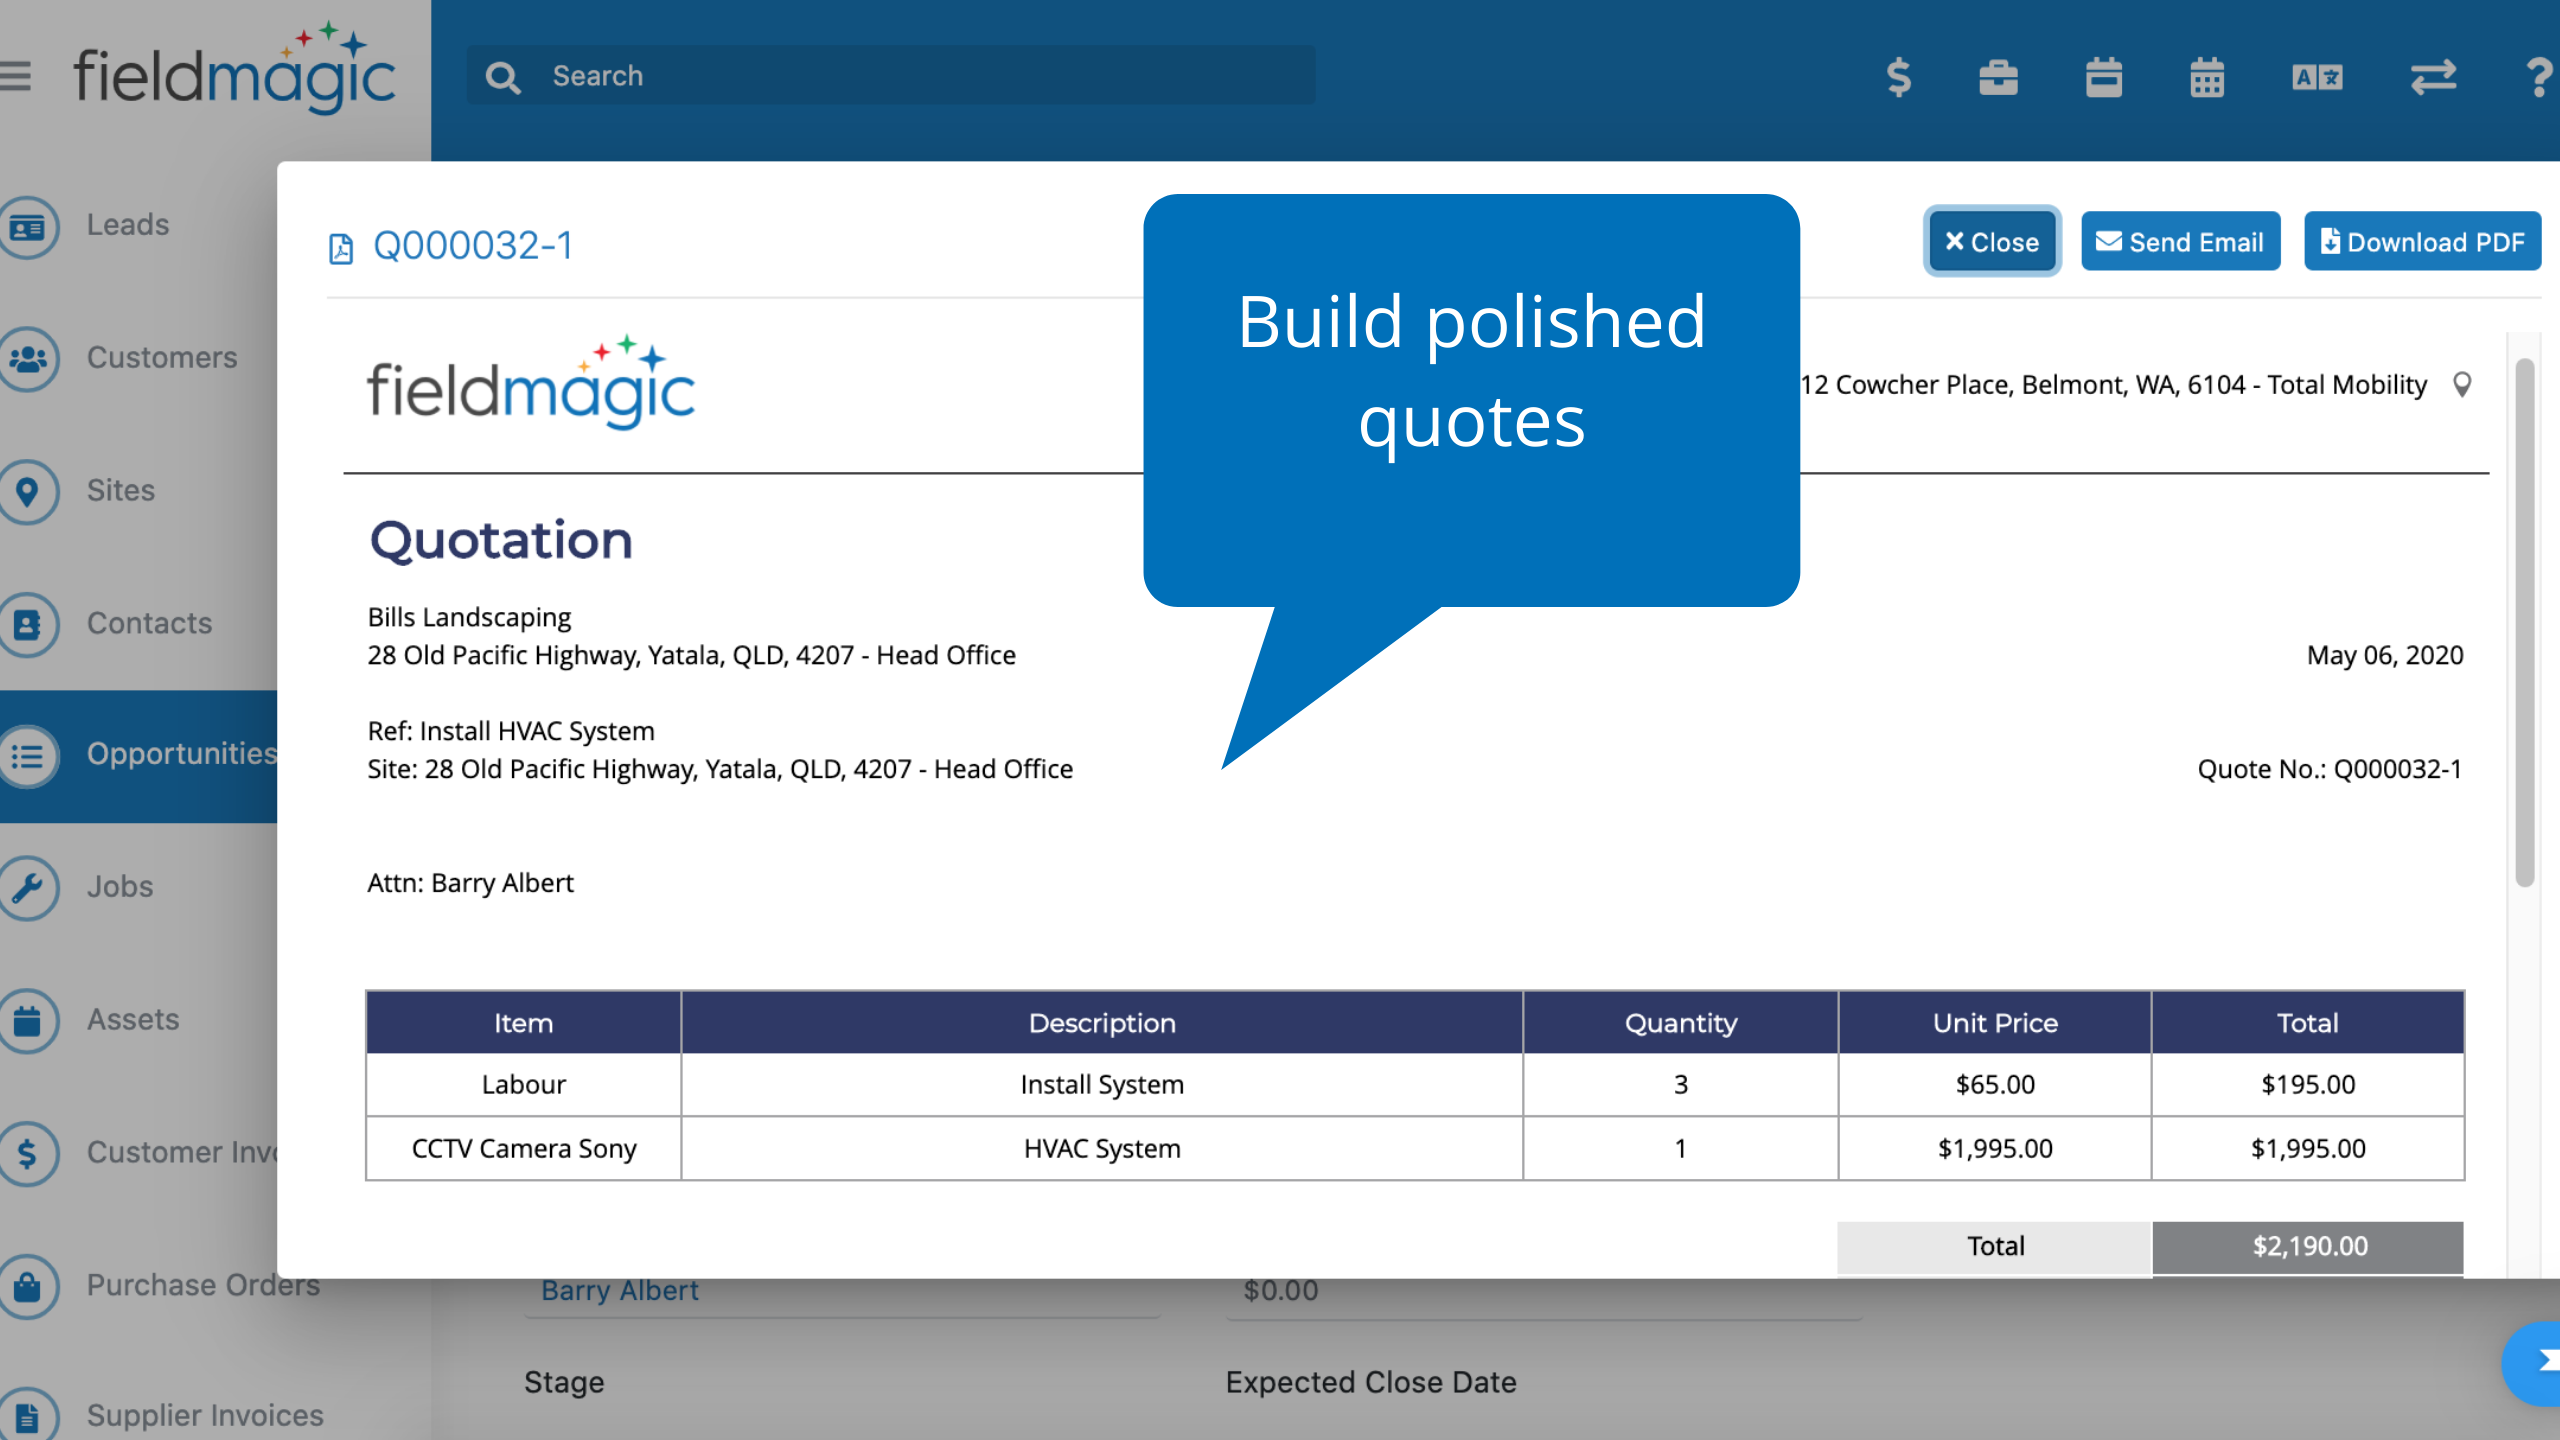Click the $195.00 total cell
Viewport: 2560px width, 1440px height.
point(2308,1085)
